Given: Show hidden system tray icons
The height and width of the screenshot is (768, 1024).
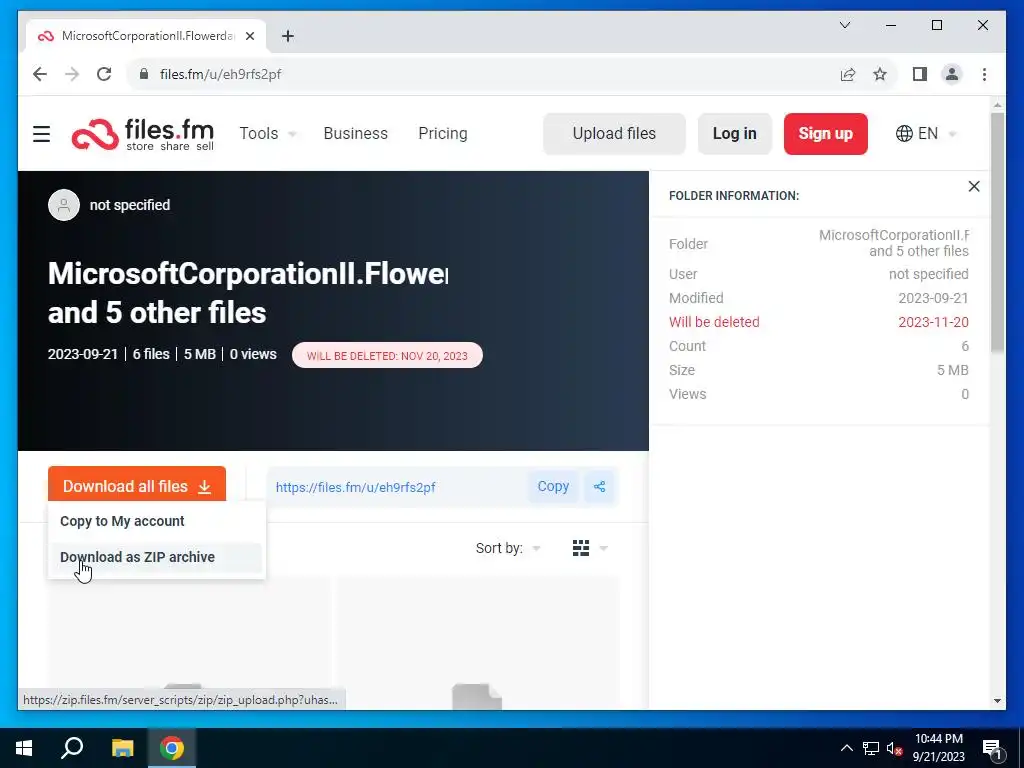Looking at the screenshot, I should tap(846, 748).
